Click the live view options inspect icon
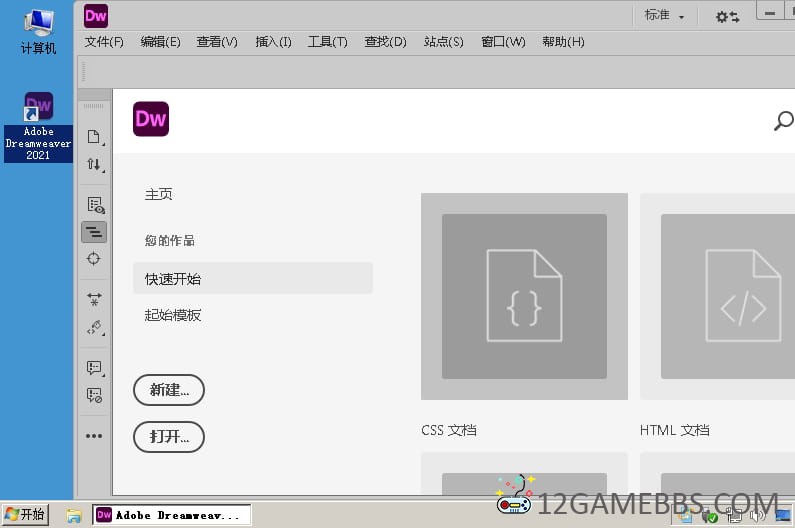 95,205
